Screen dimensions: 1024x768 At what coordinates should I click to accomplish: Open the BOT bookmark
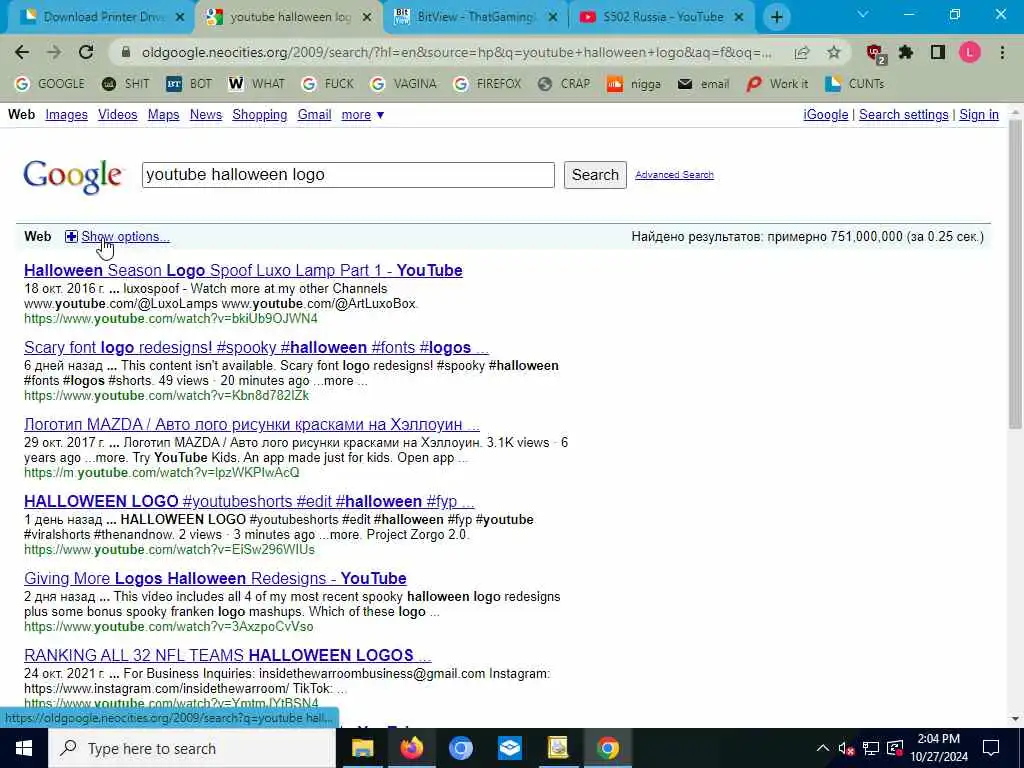click(x=189, y=84)
